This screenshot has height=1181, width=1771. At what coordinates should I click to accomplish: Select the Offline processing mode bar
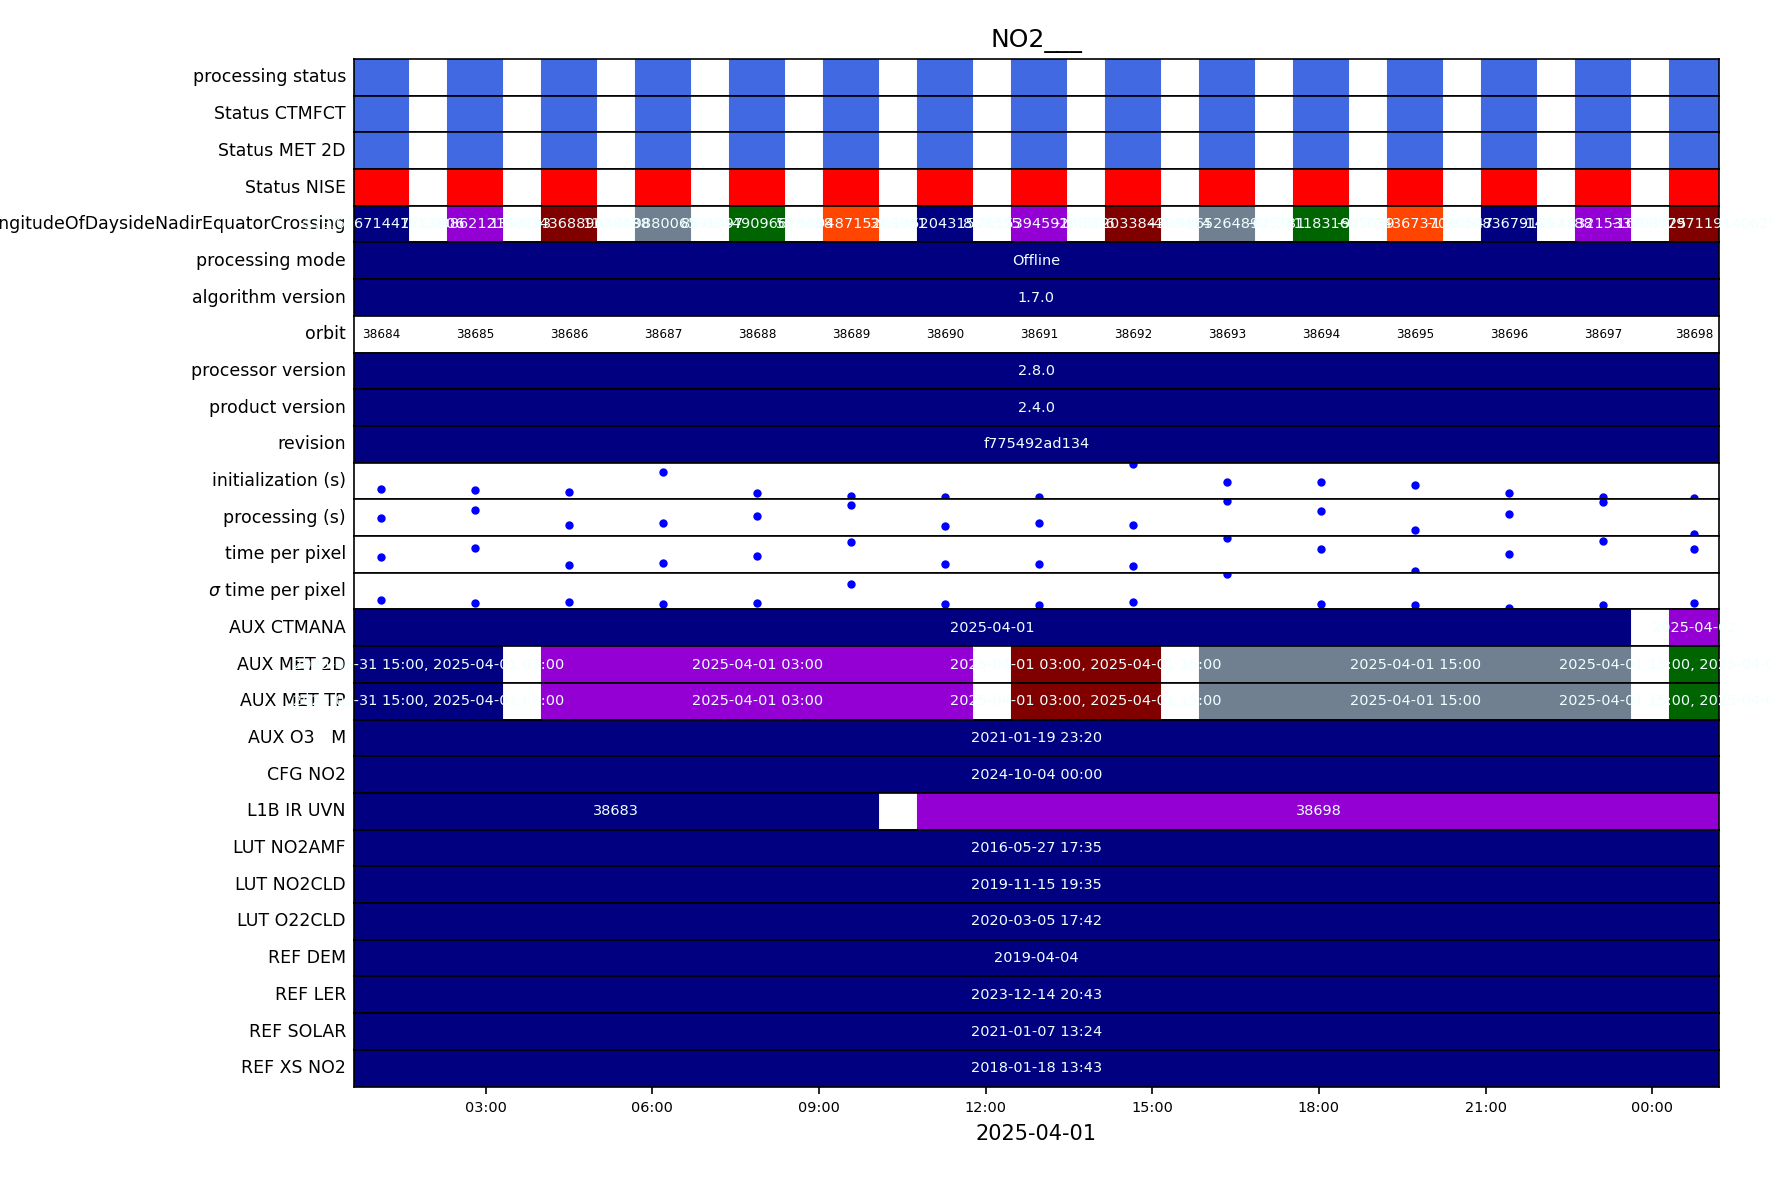[x=1036, y=261]
